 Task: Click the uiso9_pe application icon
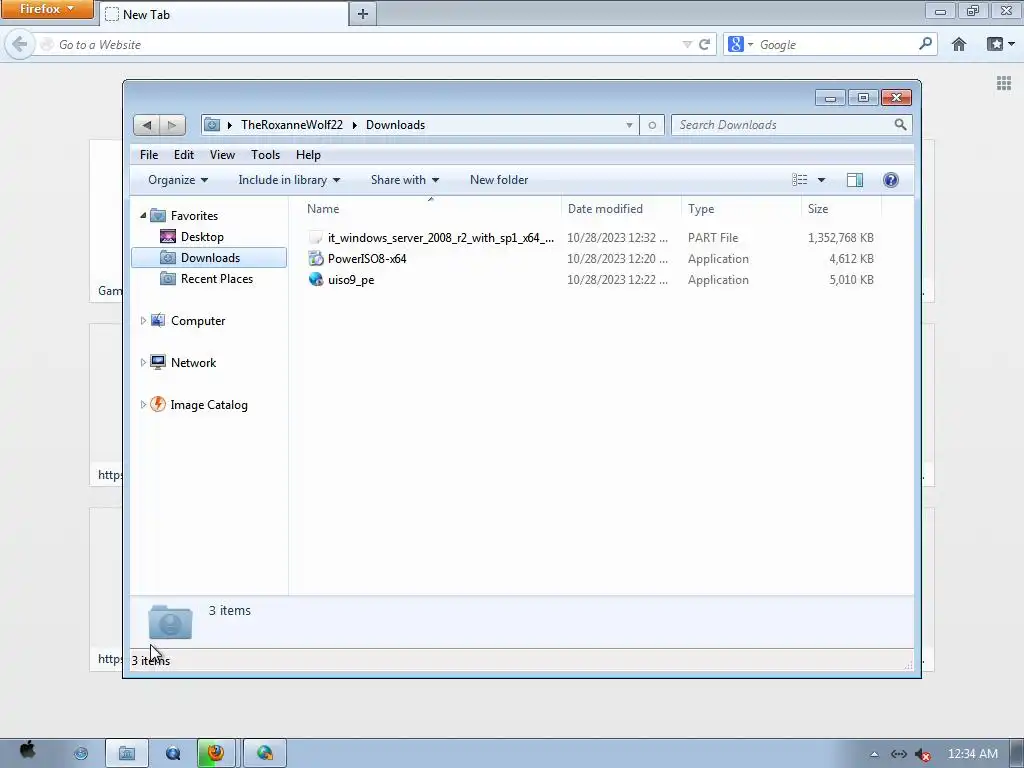coord(316,280)
